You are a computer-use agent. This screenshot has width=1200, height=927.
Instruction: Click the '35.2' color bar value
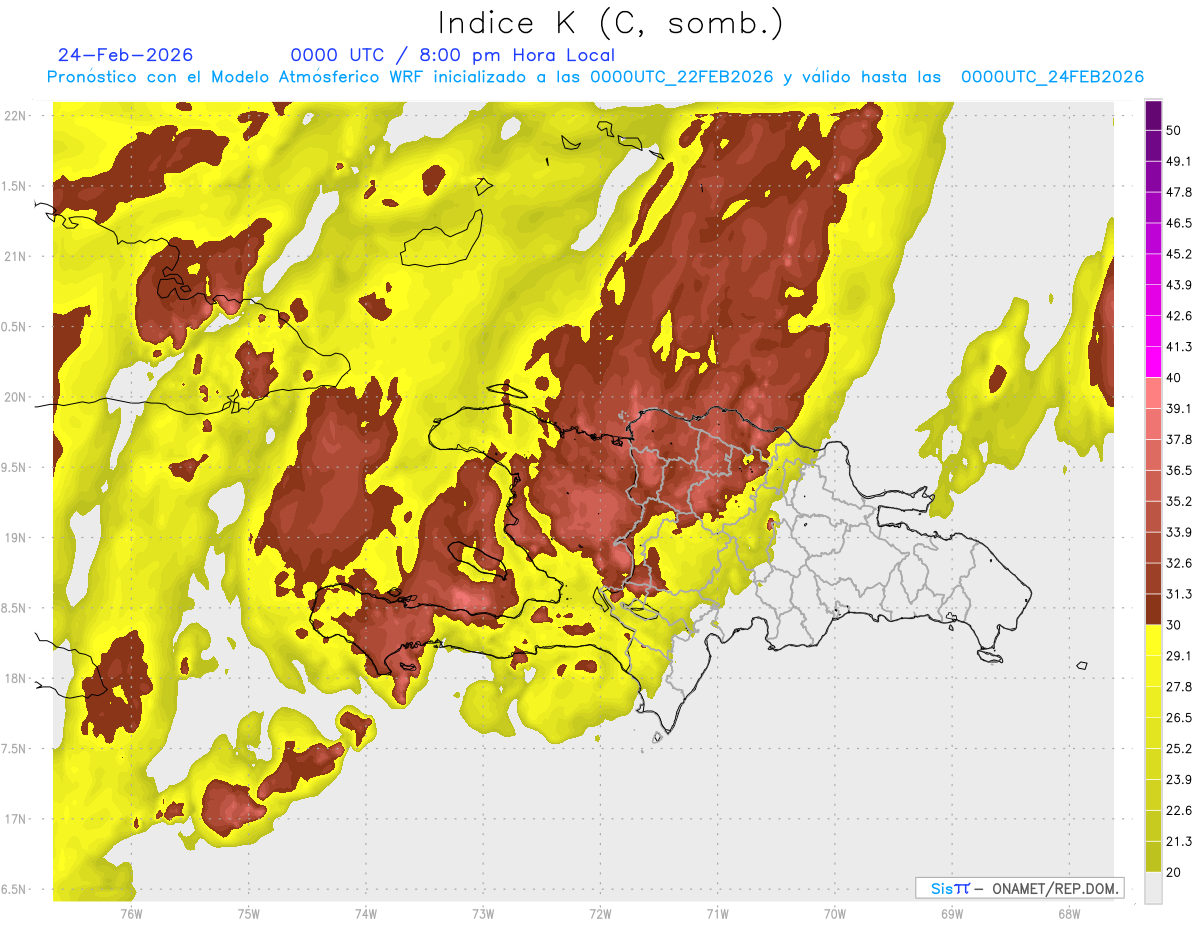pos(1179,501)
